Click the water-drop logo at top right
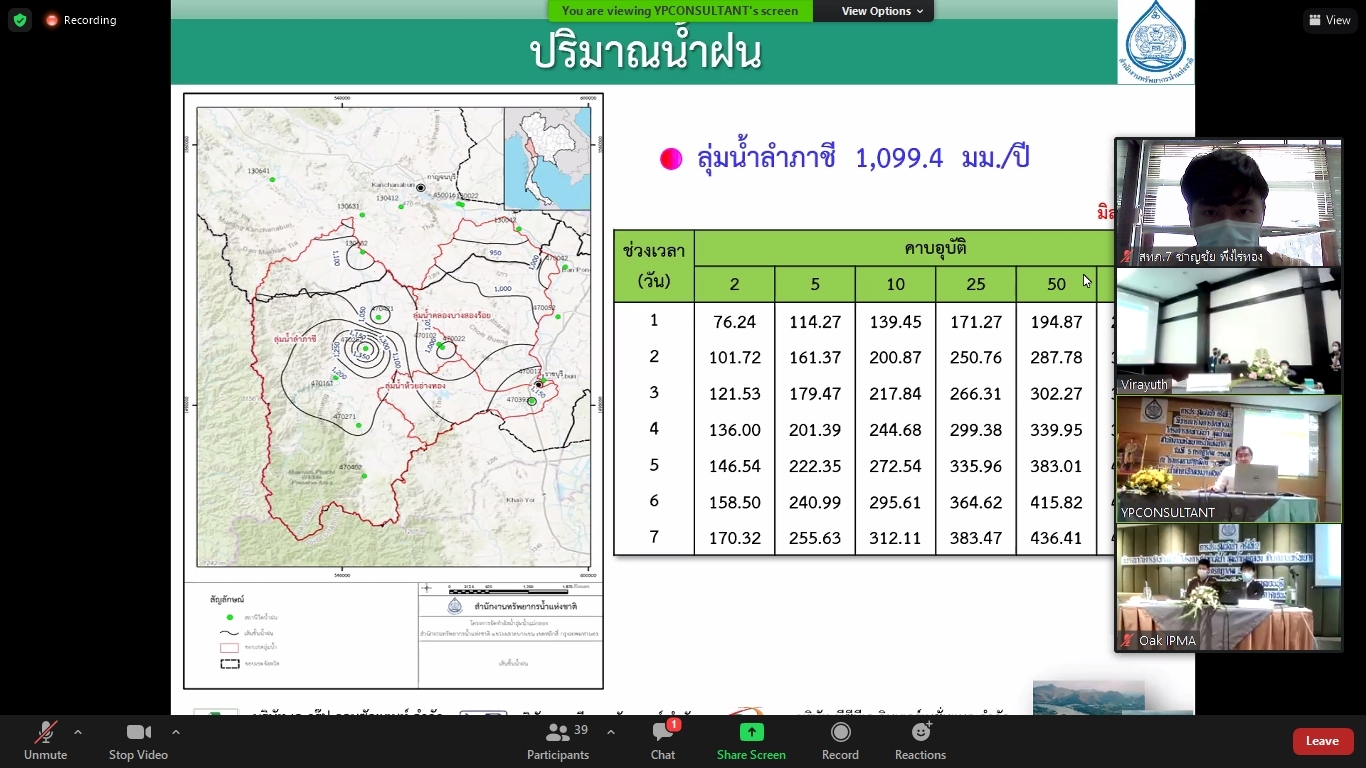This screenshot has height=768, width=1366. pos(1155,42)
